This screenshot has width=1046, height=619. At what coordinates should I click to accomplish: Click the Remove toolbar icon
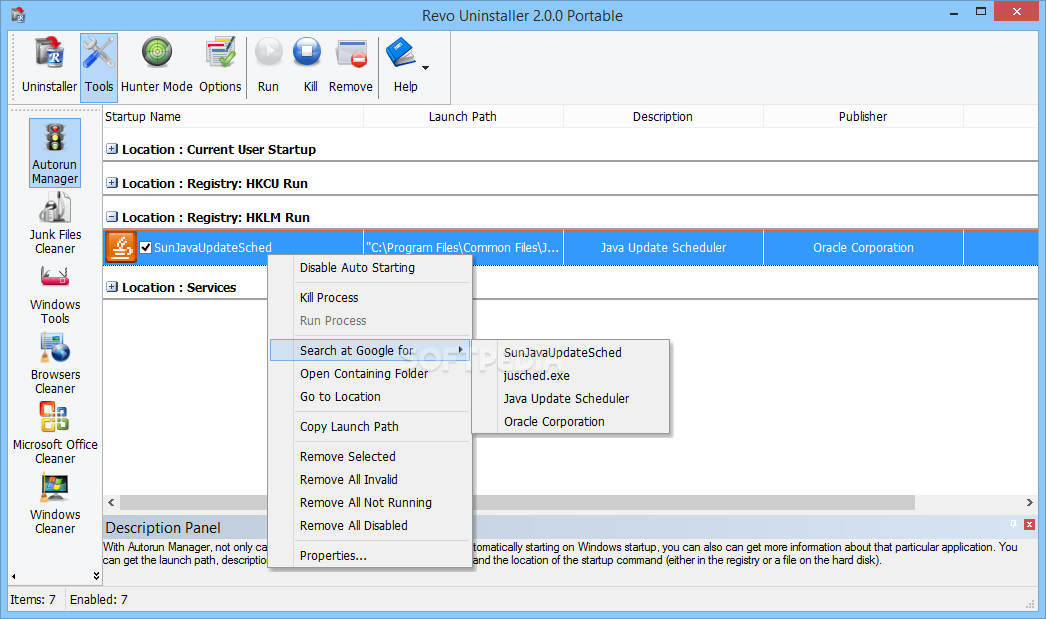352,53
